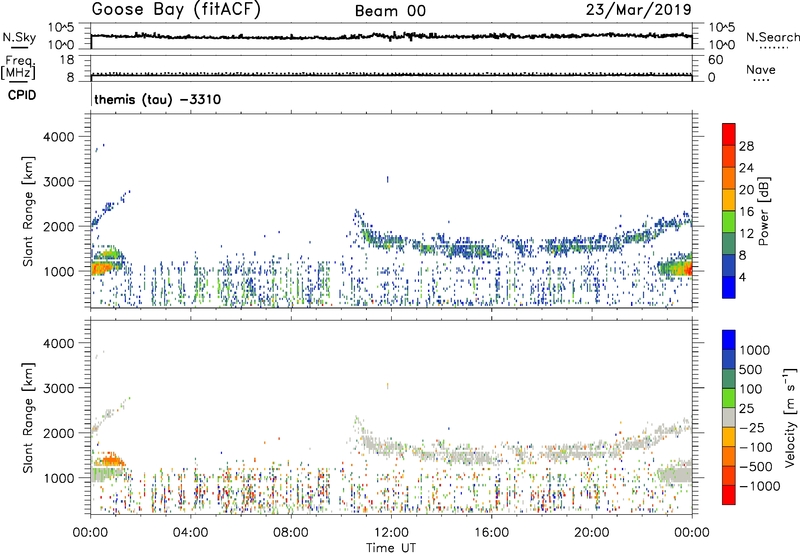800x554 pixels.
Task: Click the '3000' tick on power panel
Action: [59, 182]
